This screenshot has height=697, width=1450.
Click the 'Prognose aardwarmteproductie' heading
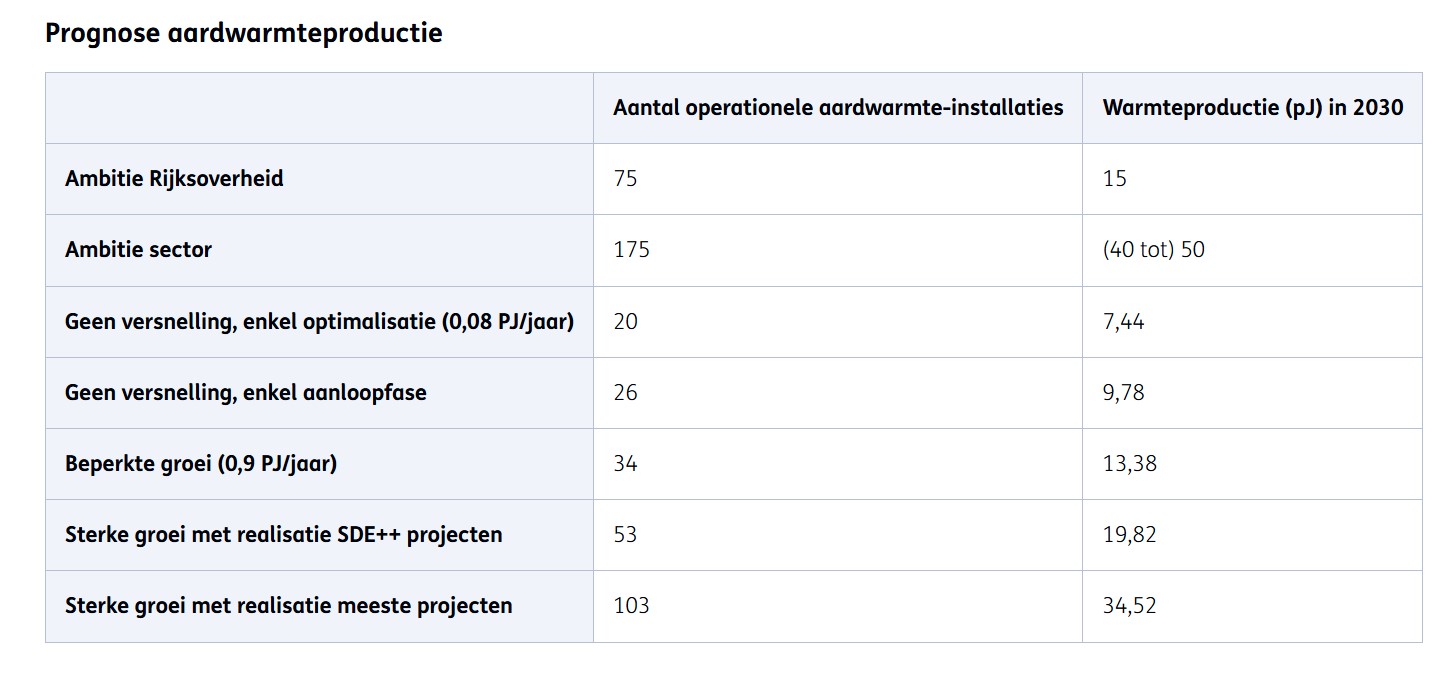[x=244, y=34]
